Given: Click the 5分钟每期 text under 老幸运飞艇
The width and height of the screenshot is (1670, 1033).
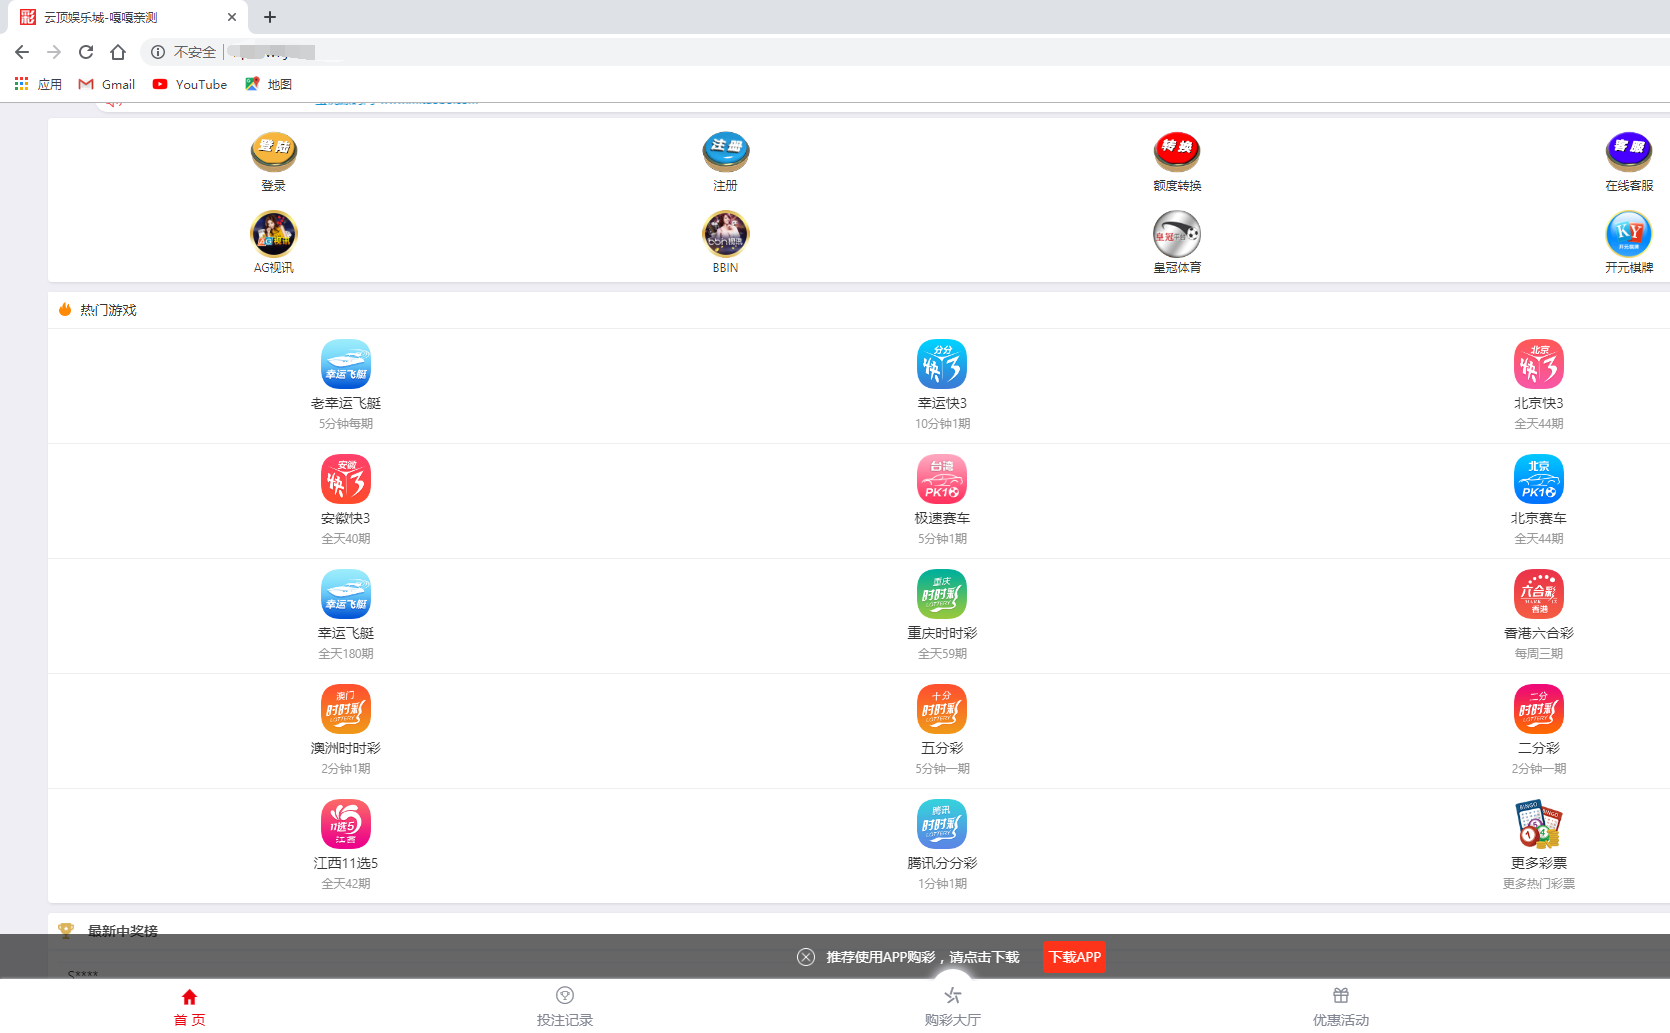Looking at the screenshot, I should tap(346, 424).
